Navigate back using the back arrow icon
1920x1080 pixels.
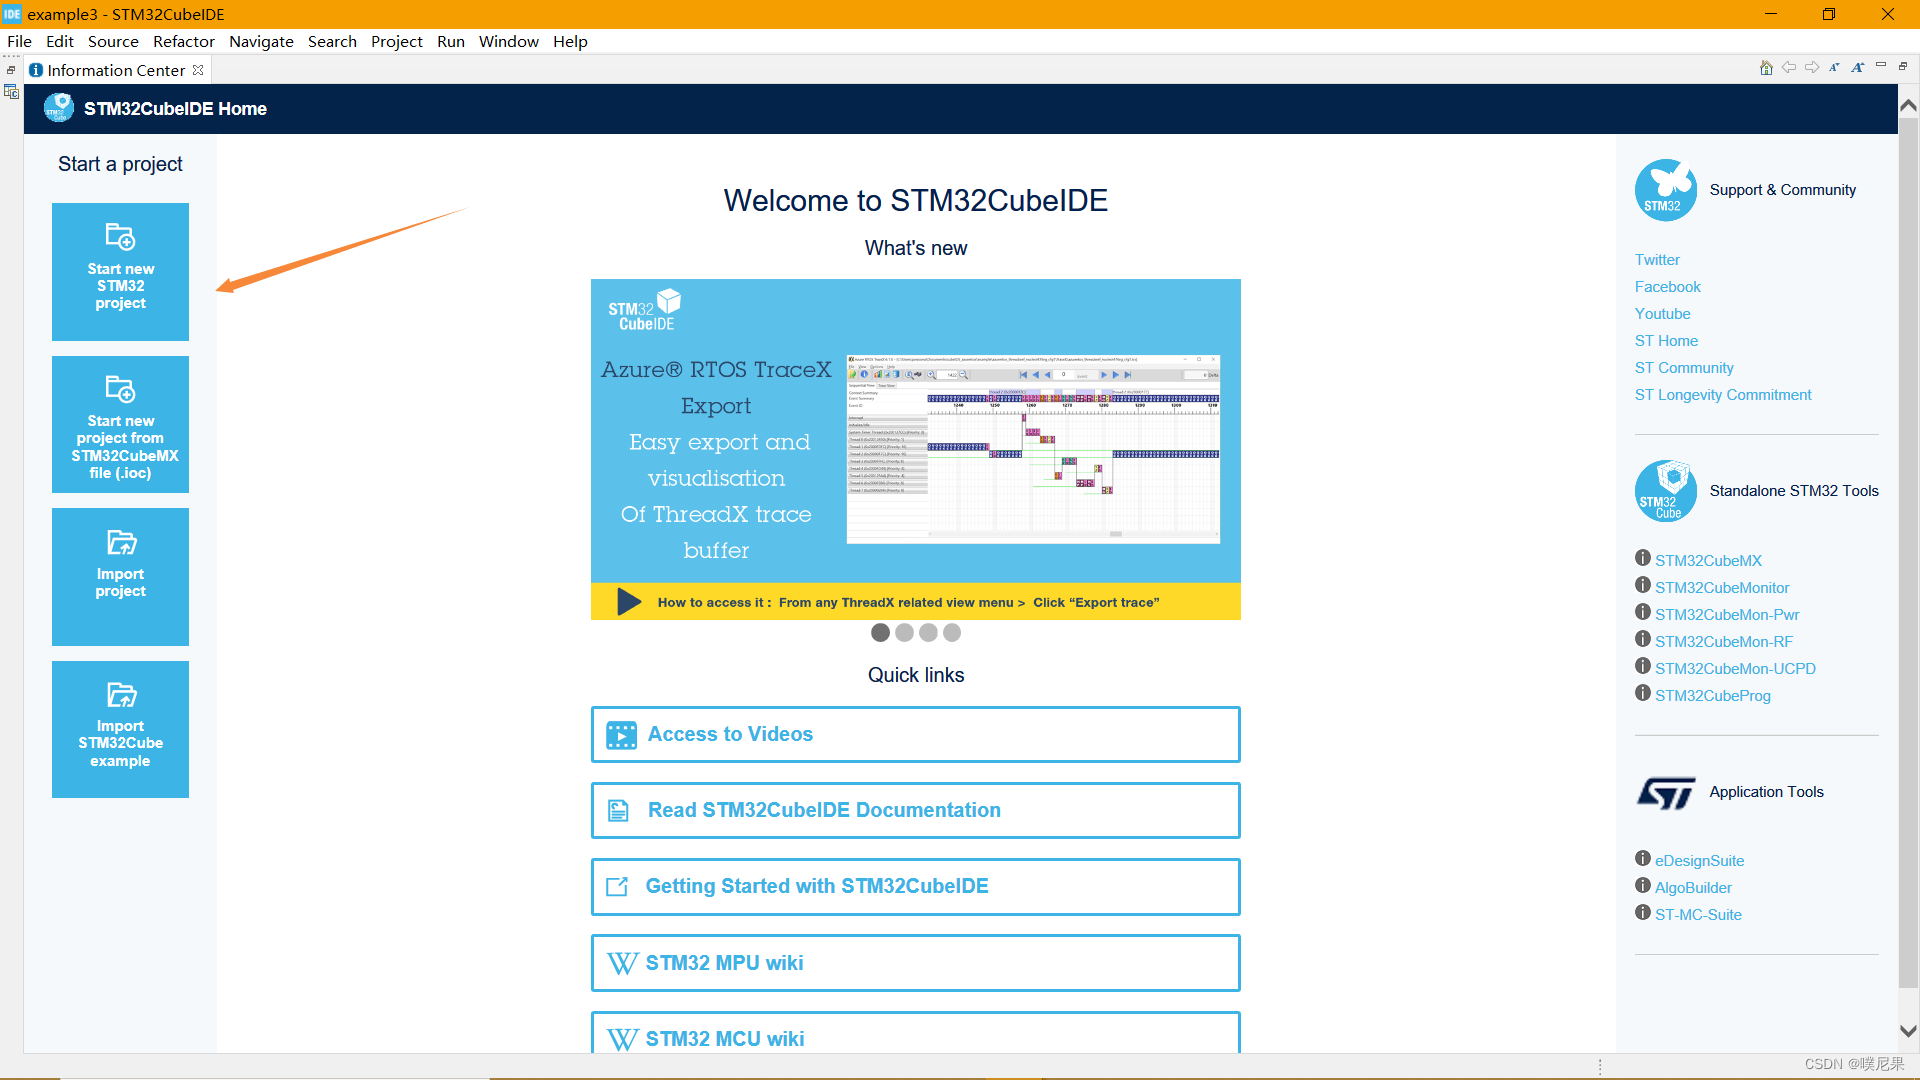(1789, 67)
